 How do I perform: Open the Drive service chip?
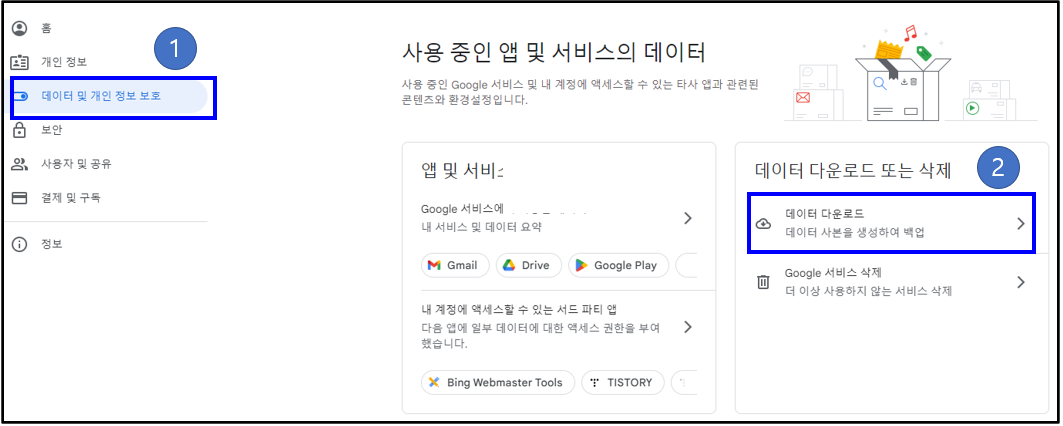tap(529, 265)
